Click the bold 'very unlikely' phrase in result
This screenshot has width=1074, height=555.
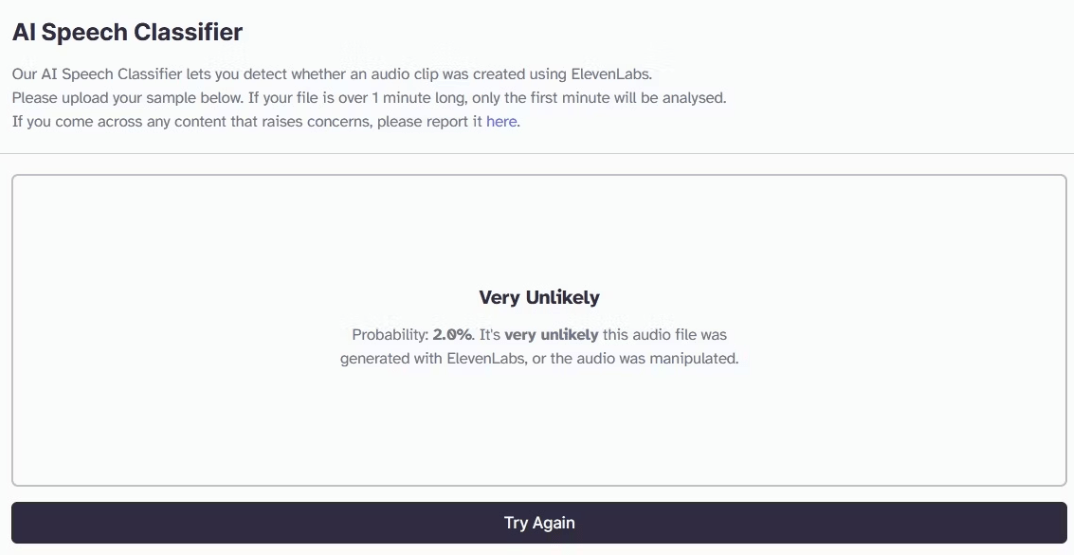point(551,335)
